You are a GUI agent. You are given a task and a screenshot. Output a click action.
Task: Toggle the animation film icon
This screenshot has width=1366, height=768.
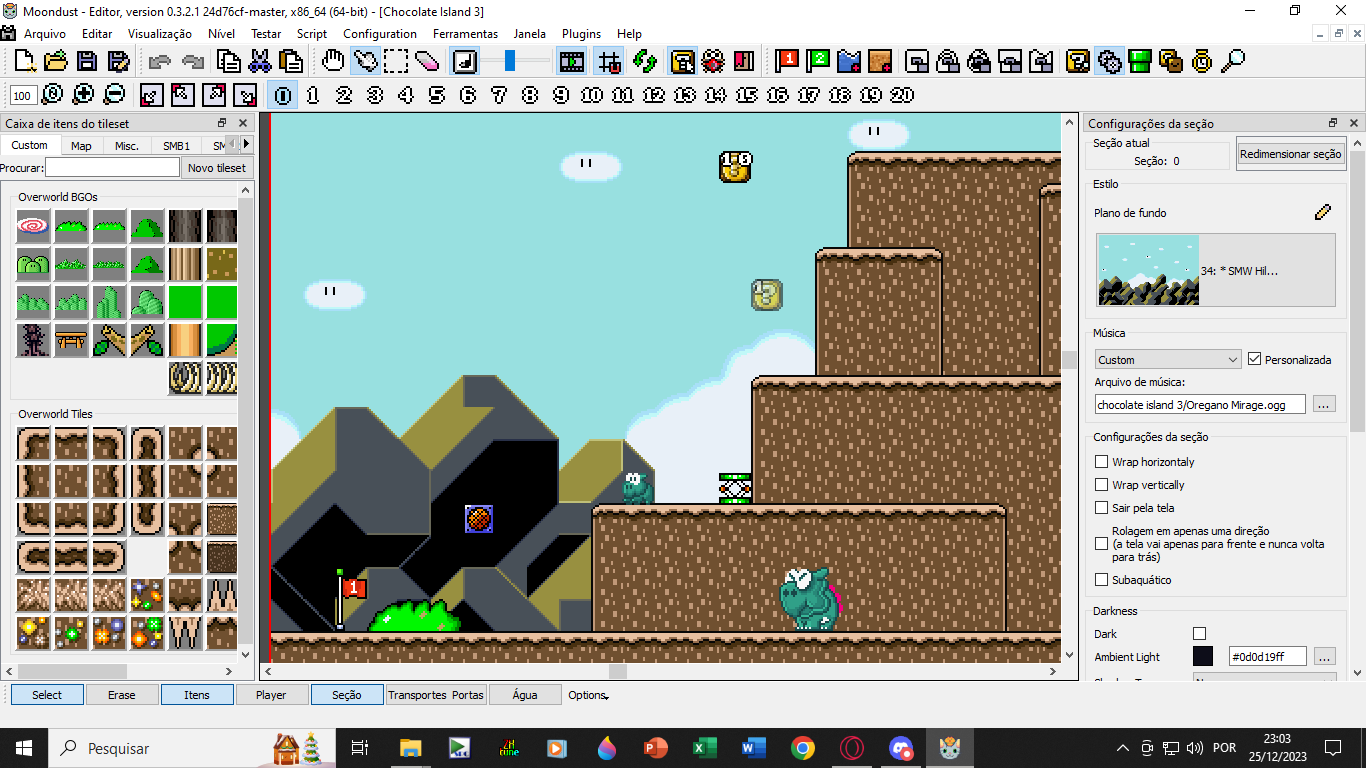tap(572, 61)
